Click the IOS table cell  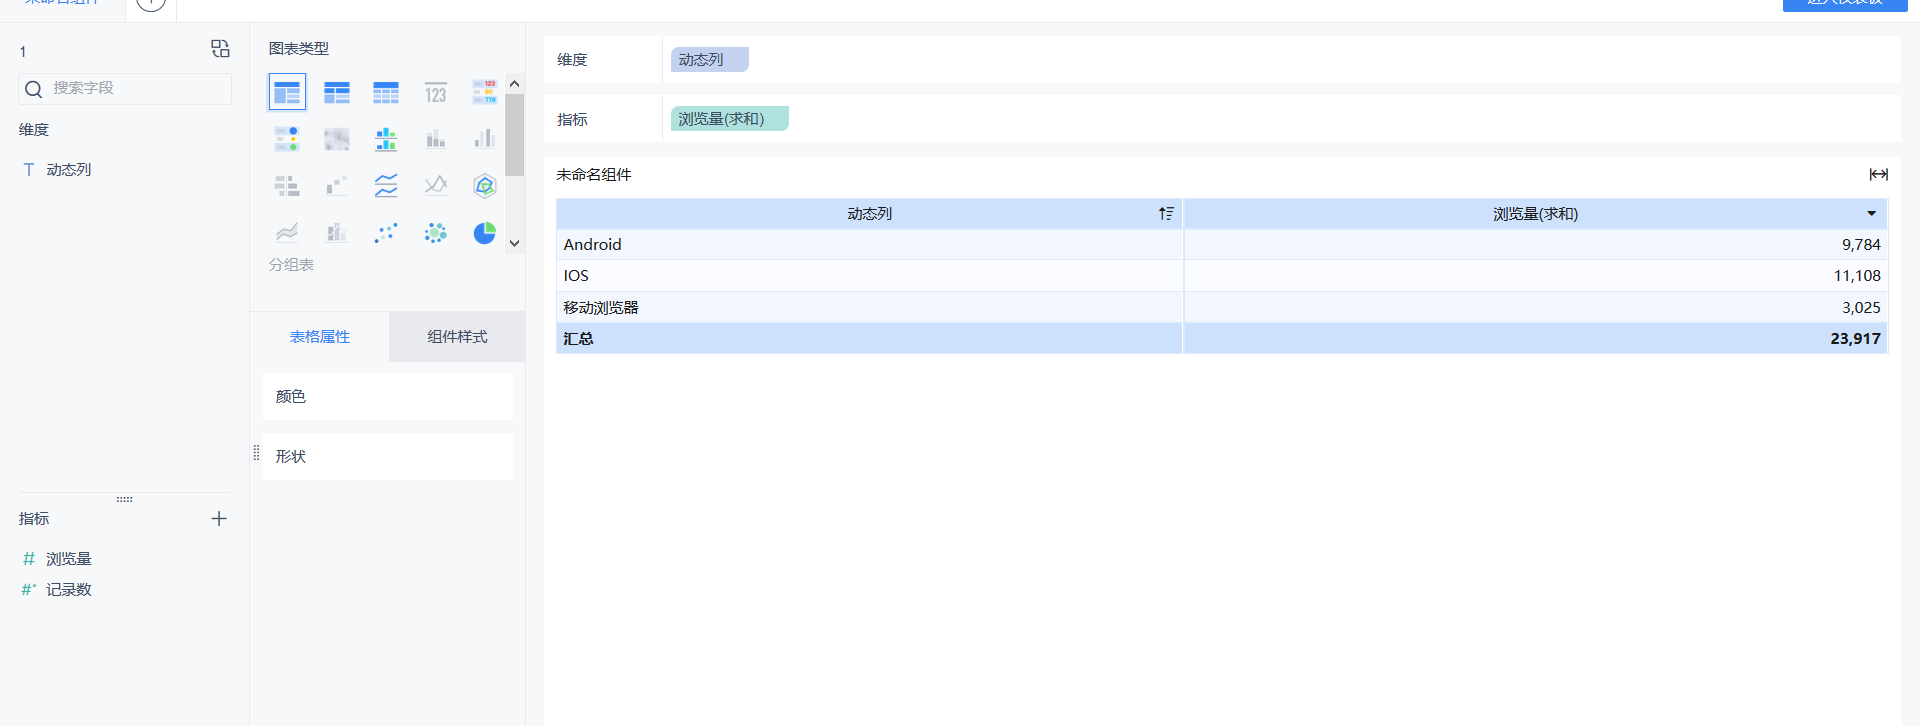pos(869,276)
